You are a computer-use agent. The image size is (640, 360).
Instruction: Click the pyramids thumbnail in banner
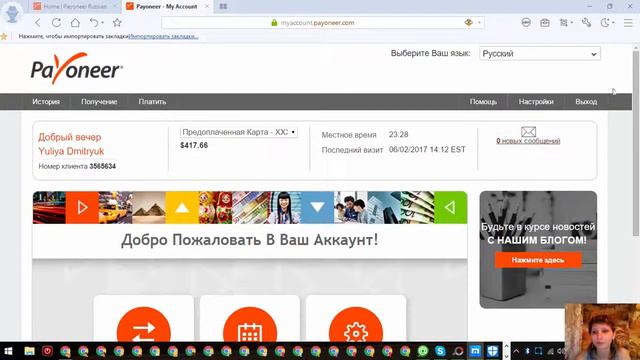149,207
